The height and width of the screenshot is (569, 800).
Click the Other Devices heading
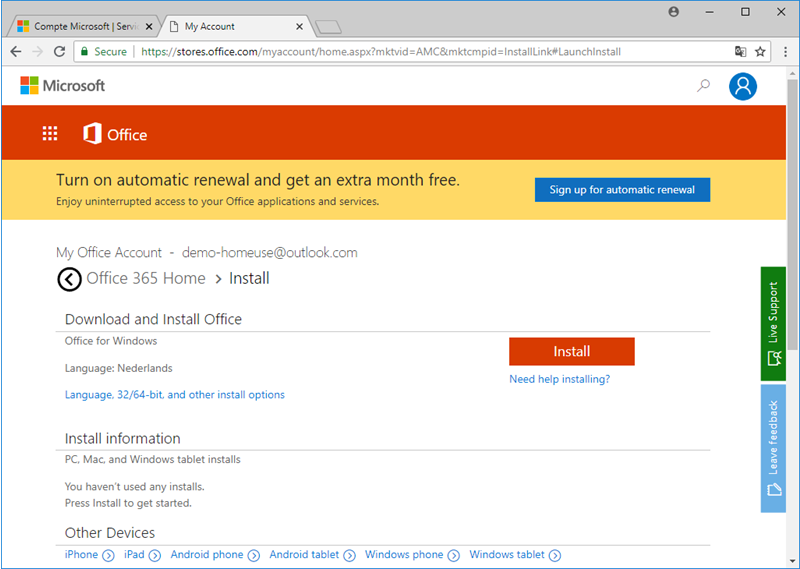[x=110, y=532]
